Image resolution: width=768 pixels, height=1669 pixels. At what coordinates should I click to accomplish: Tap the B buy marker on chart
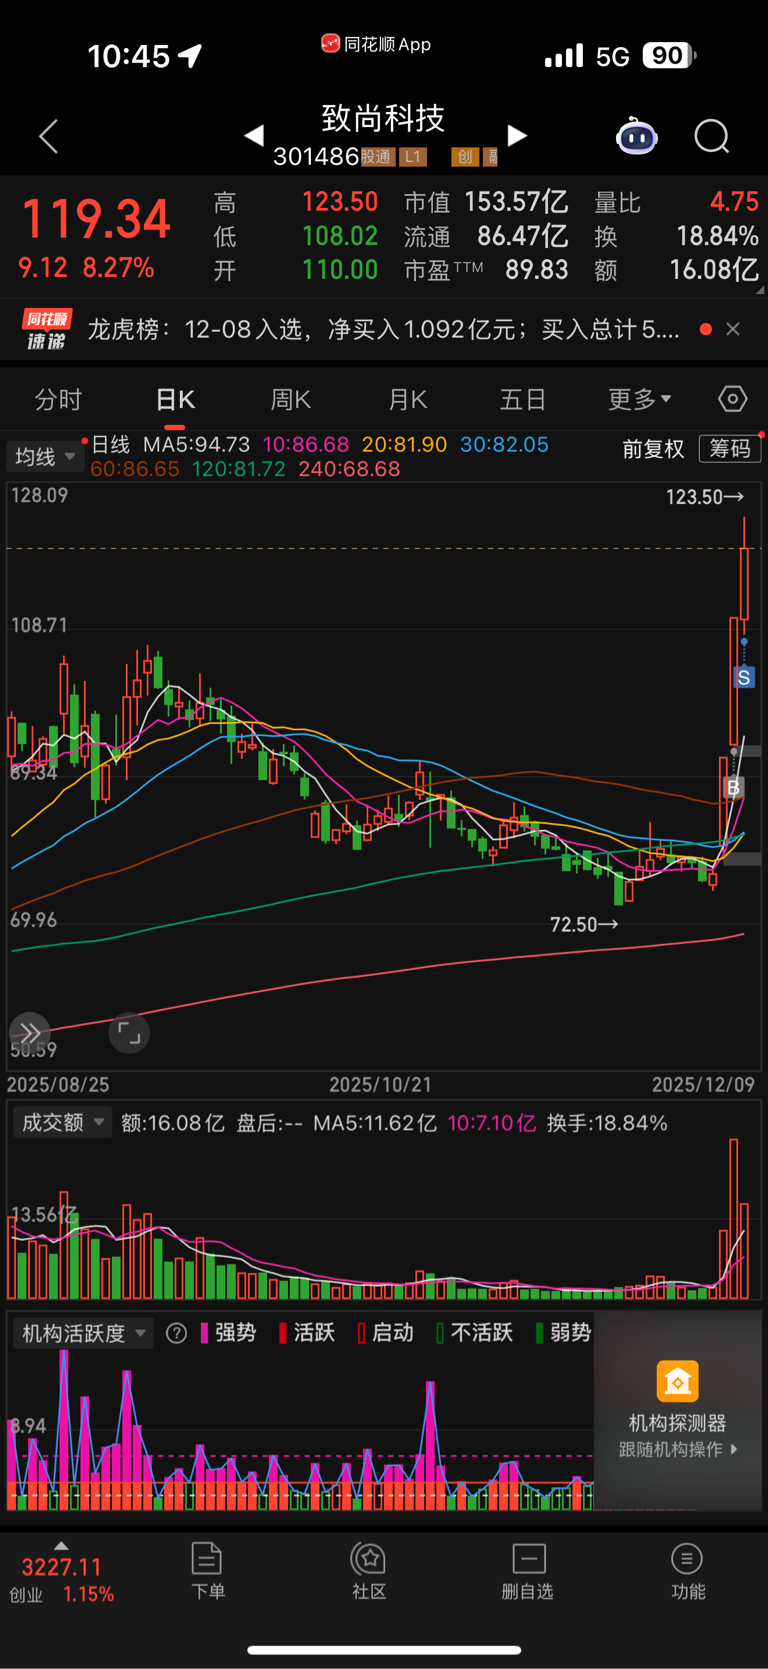click(733, 788)
